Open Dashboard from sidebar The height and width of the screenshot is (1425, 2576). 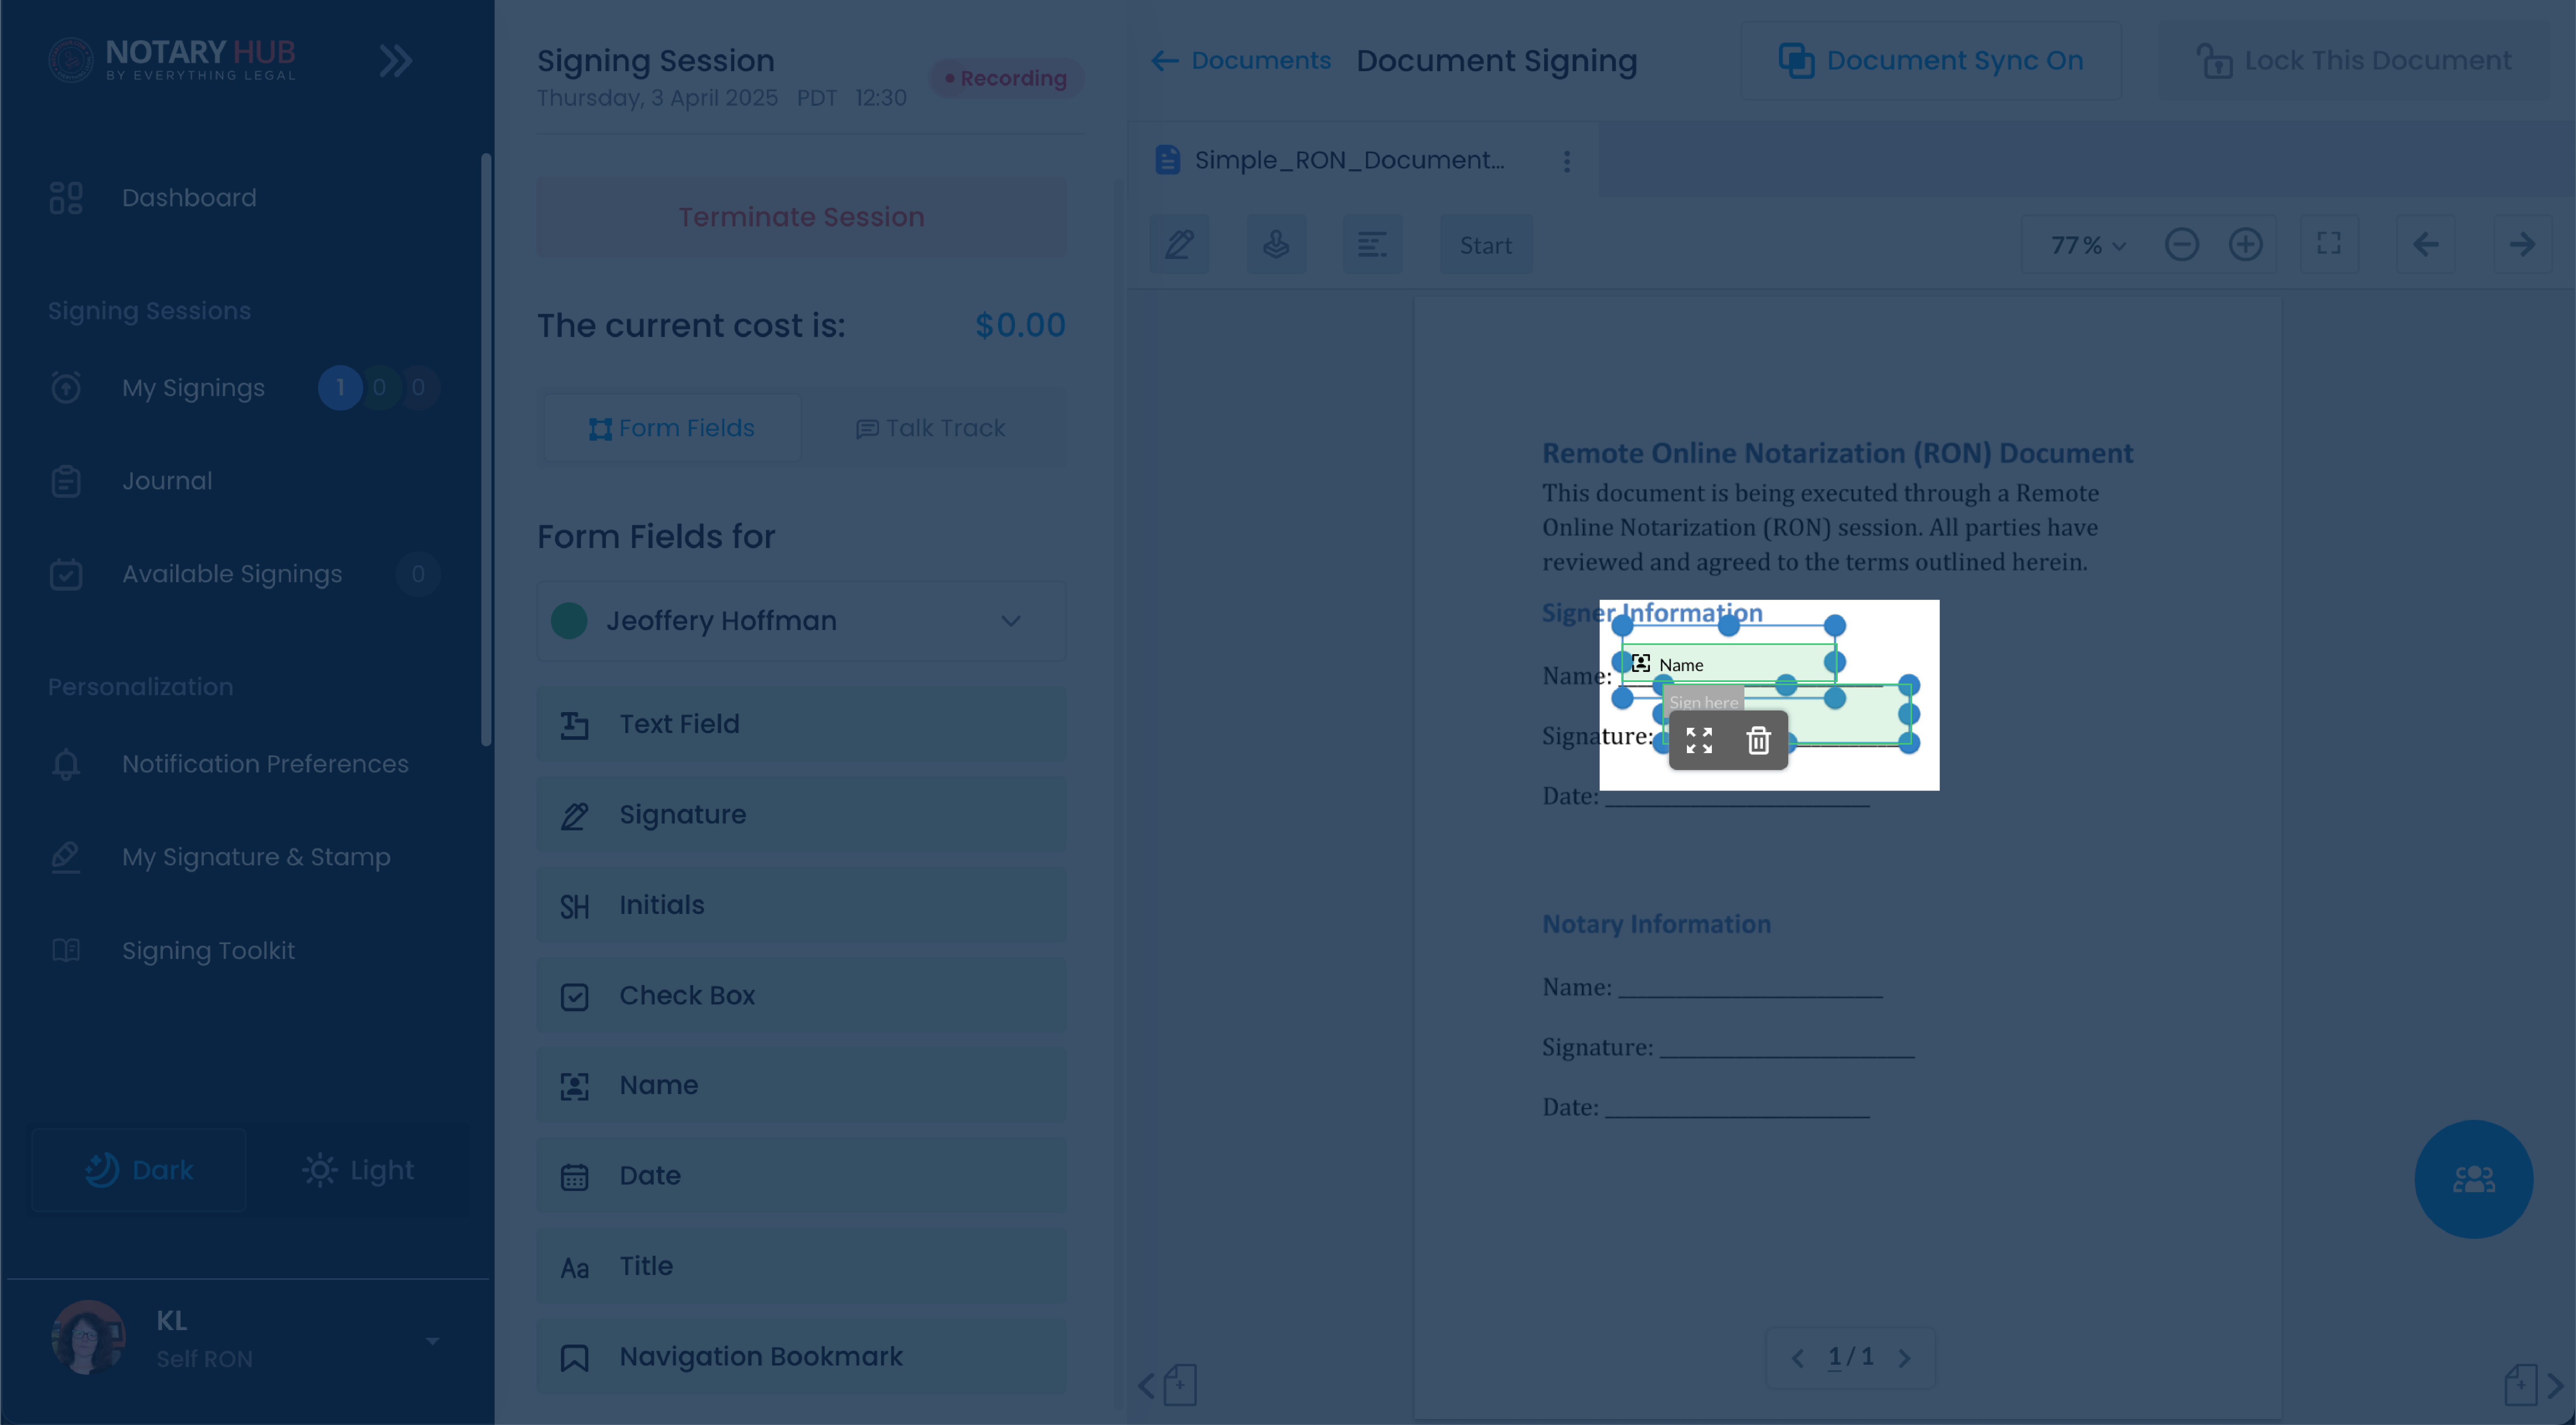pyautogui.click(x=189, y=197)
